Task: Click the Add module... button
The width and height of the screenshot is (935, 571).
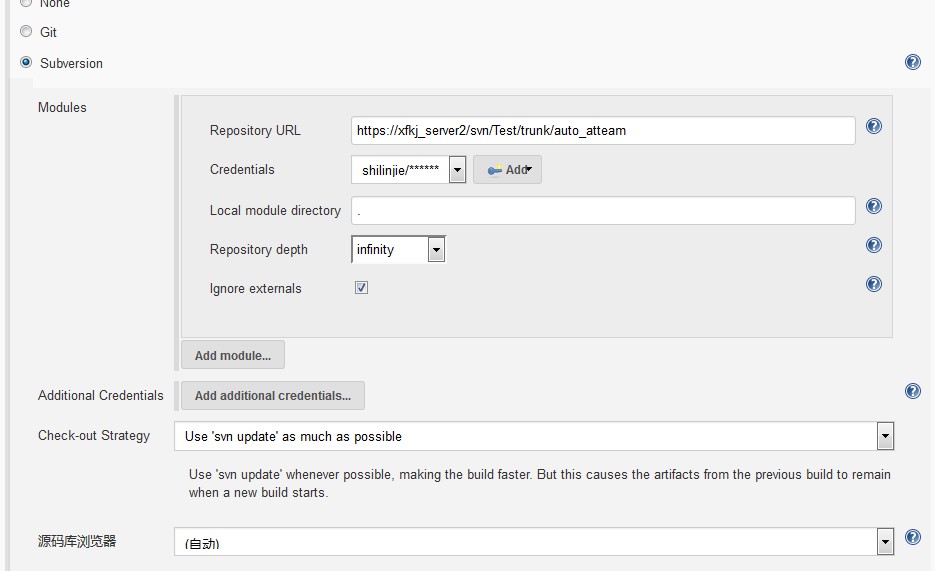Action: [x=232, y=355]
